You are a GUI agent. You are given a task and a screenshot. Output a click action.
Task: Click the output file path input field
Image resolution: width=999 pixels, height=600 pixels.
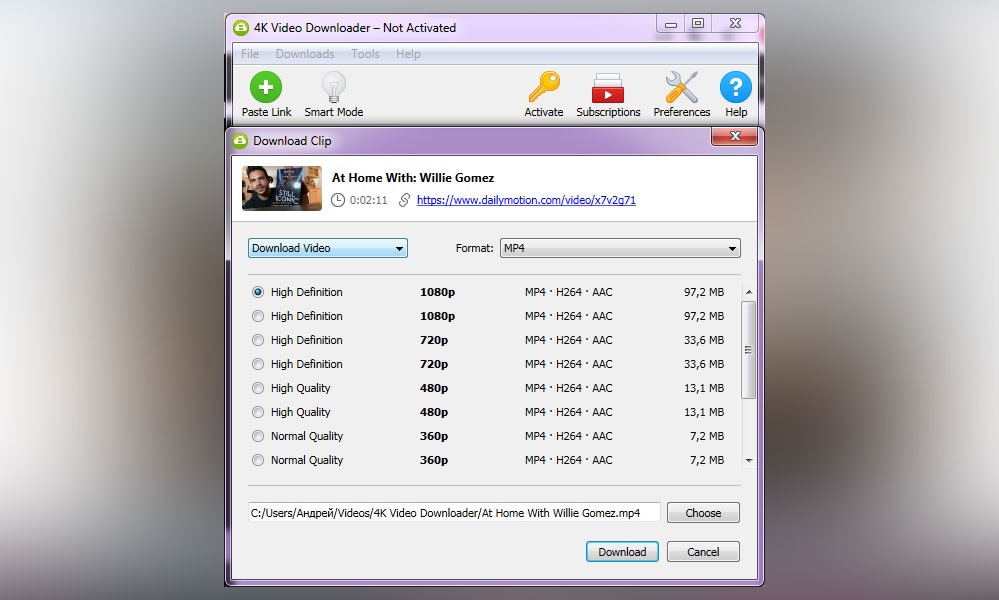[x=454, y=513]
